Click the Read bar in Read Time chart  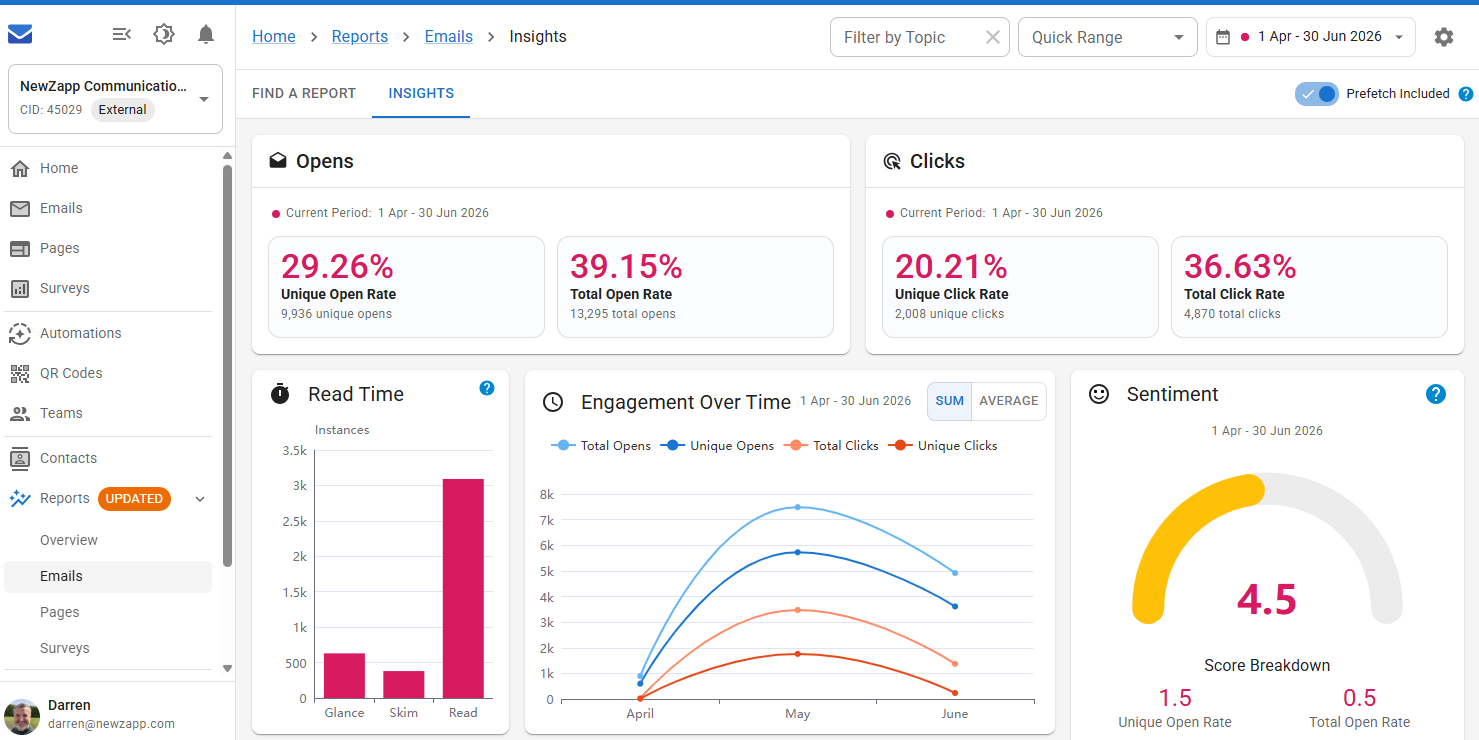tap(463, 588)
